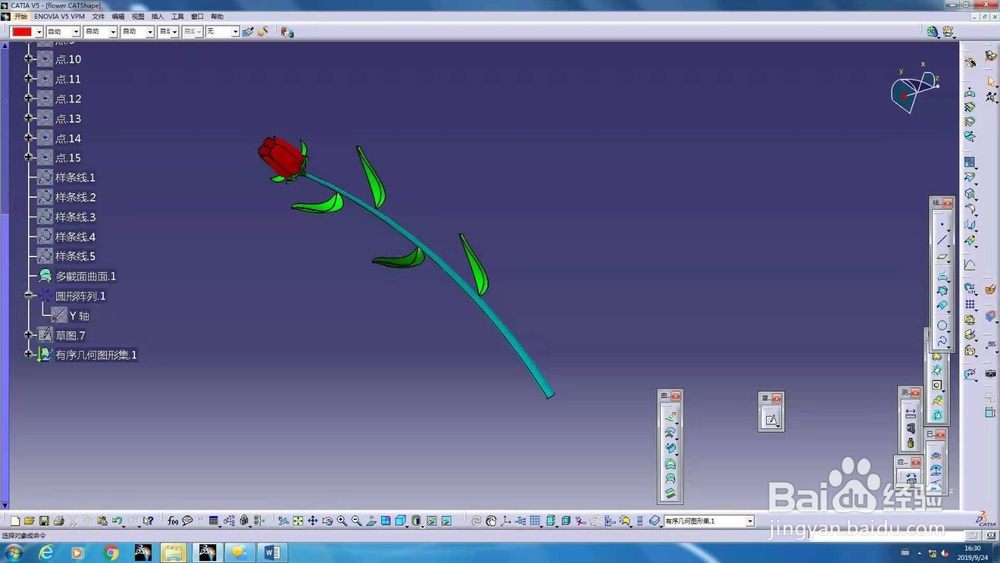Click the Undo icon

click(x=117, y=521)
